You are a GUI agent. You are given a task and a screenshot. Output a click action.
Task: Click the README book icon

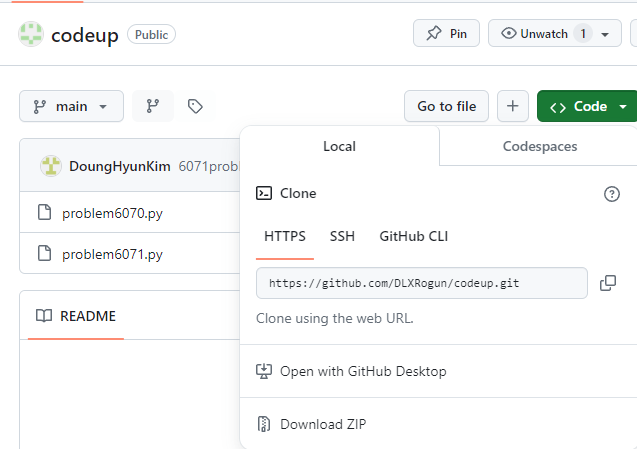(44, 316)
